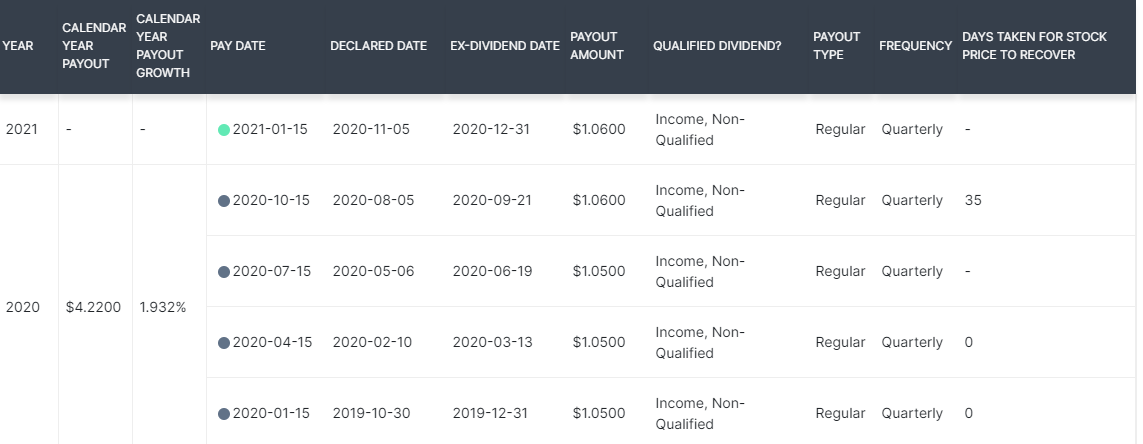Sort by the Declared Date column header
The image size is (1143, 444).
click(378, 46)
